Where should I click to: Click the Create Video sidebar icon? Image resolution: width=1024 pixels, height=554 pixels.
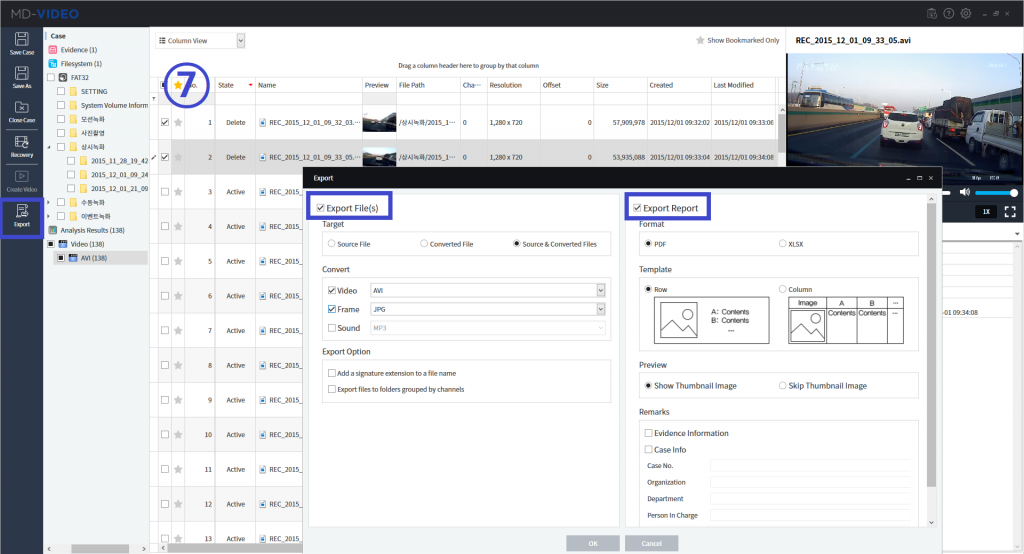point(22,180)
